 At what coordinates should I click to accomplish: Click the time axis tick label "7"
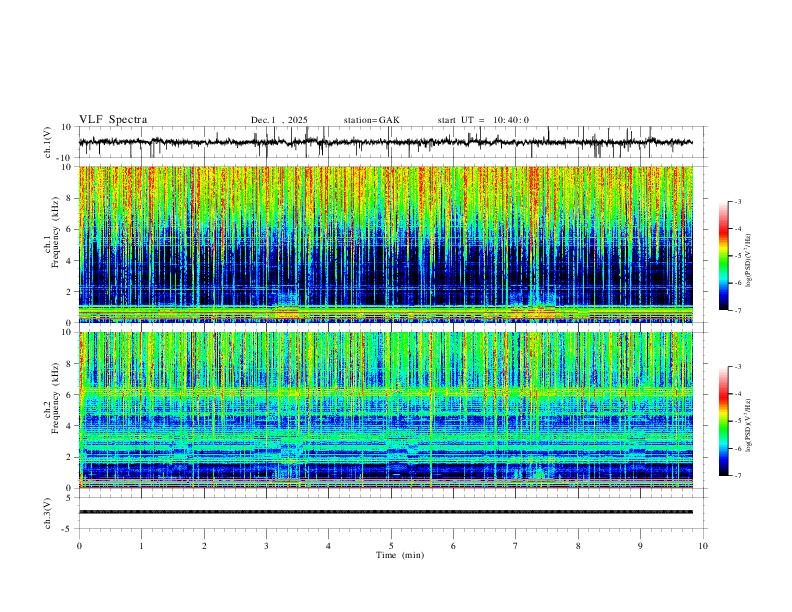click(516, 546)
